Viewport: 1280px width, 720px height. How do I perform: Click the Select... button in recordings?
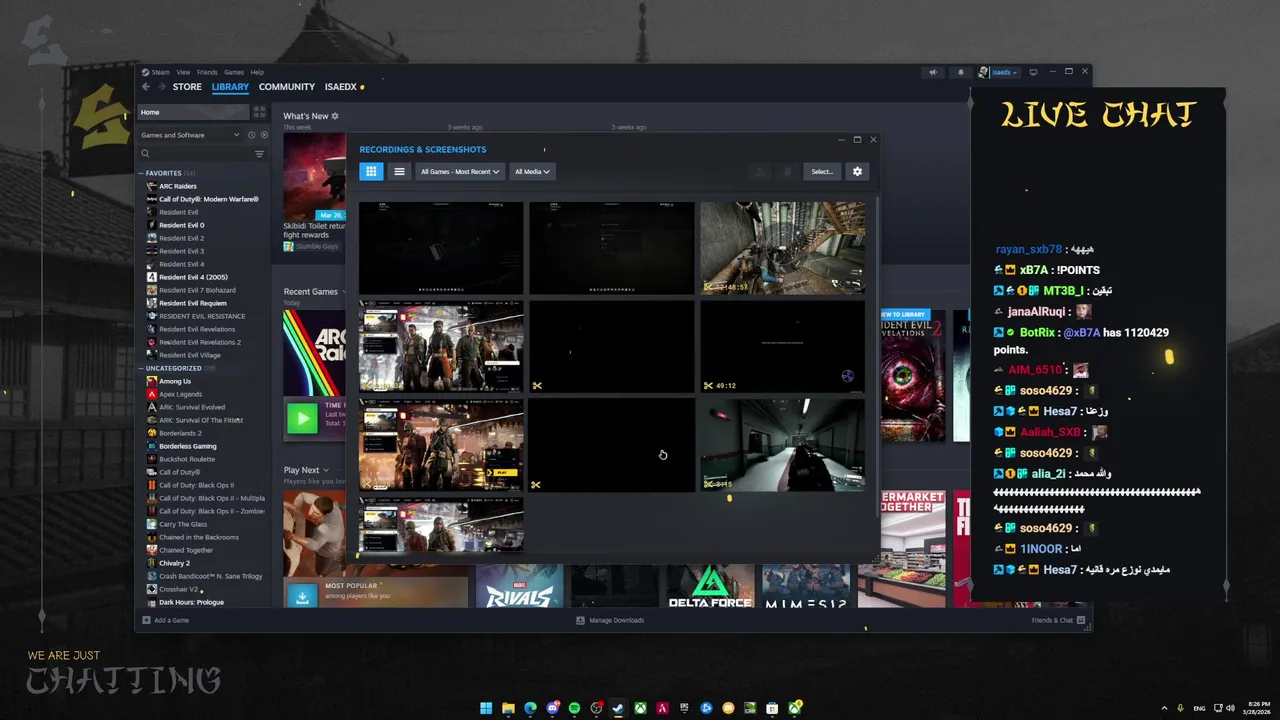click(822, 171)
